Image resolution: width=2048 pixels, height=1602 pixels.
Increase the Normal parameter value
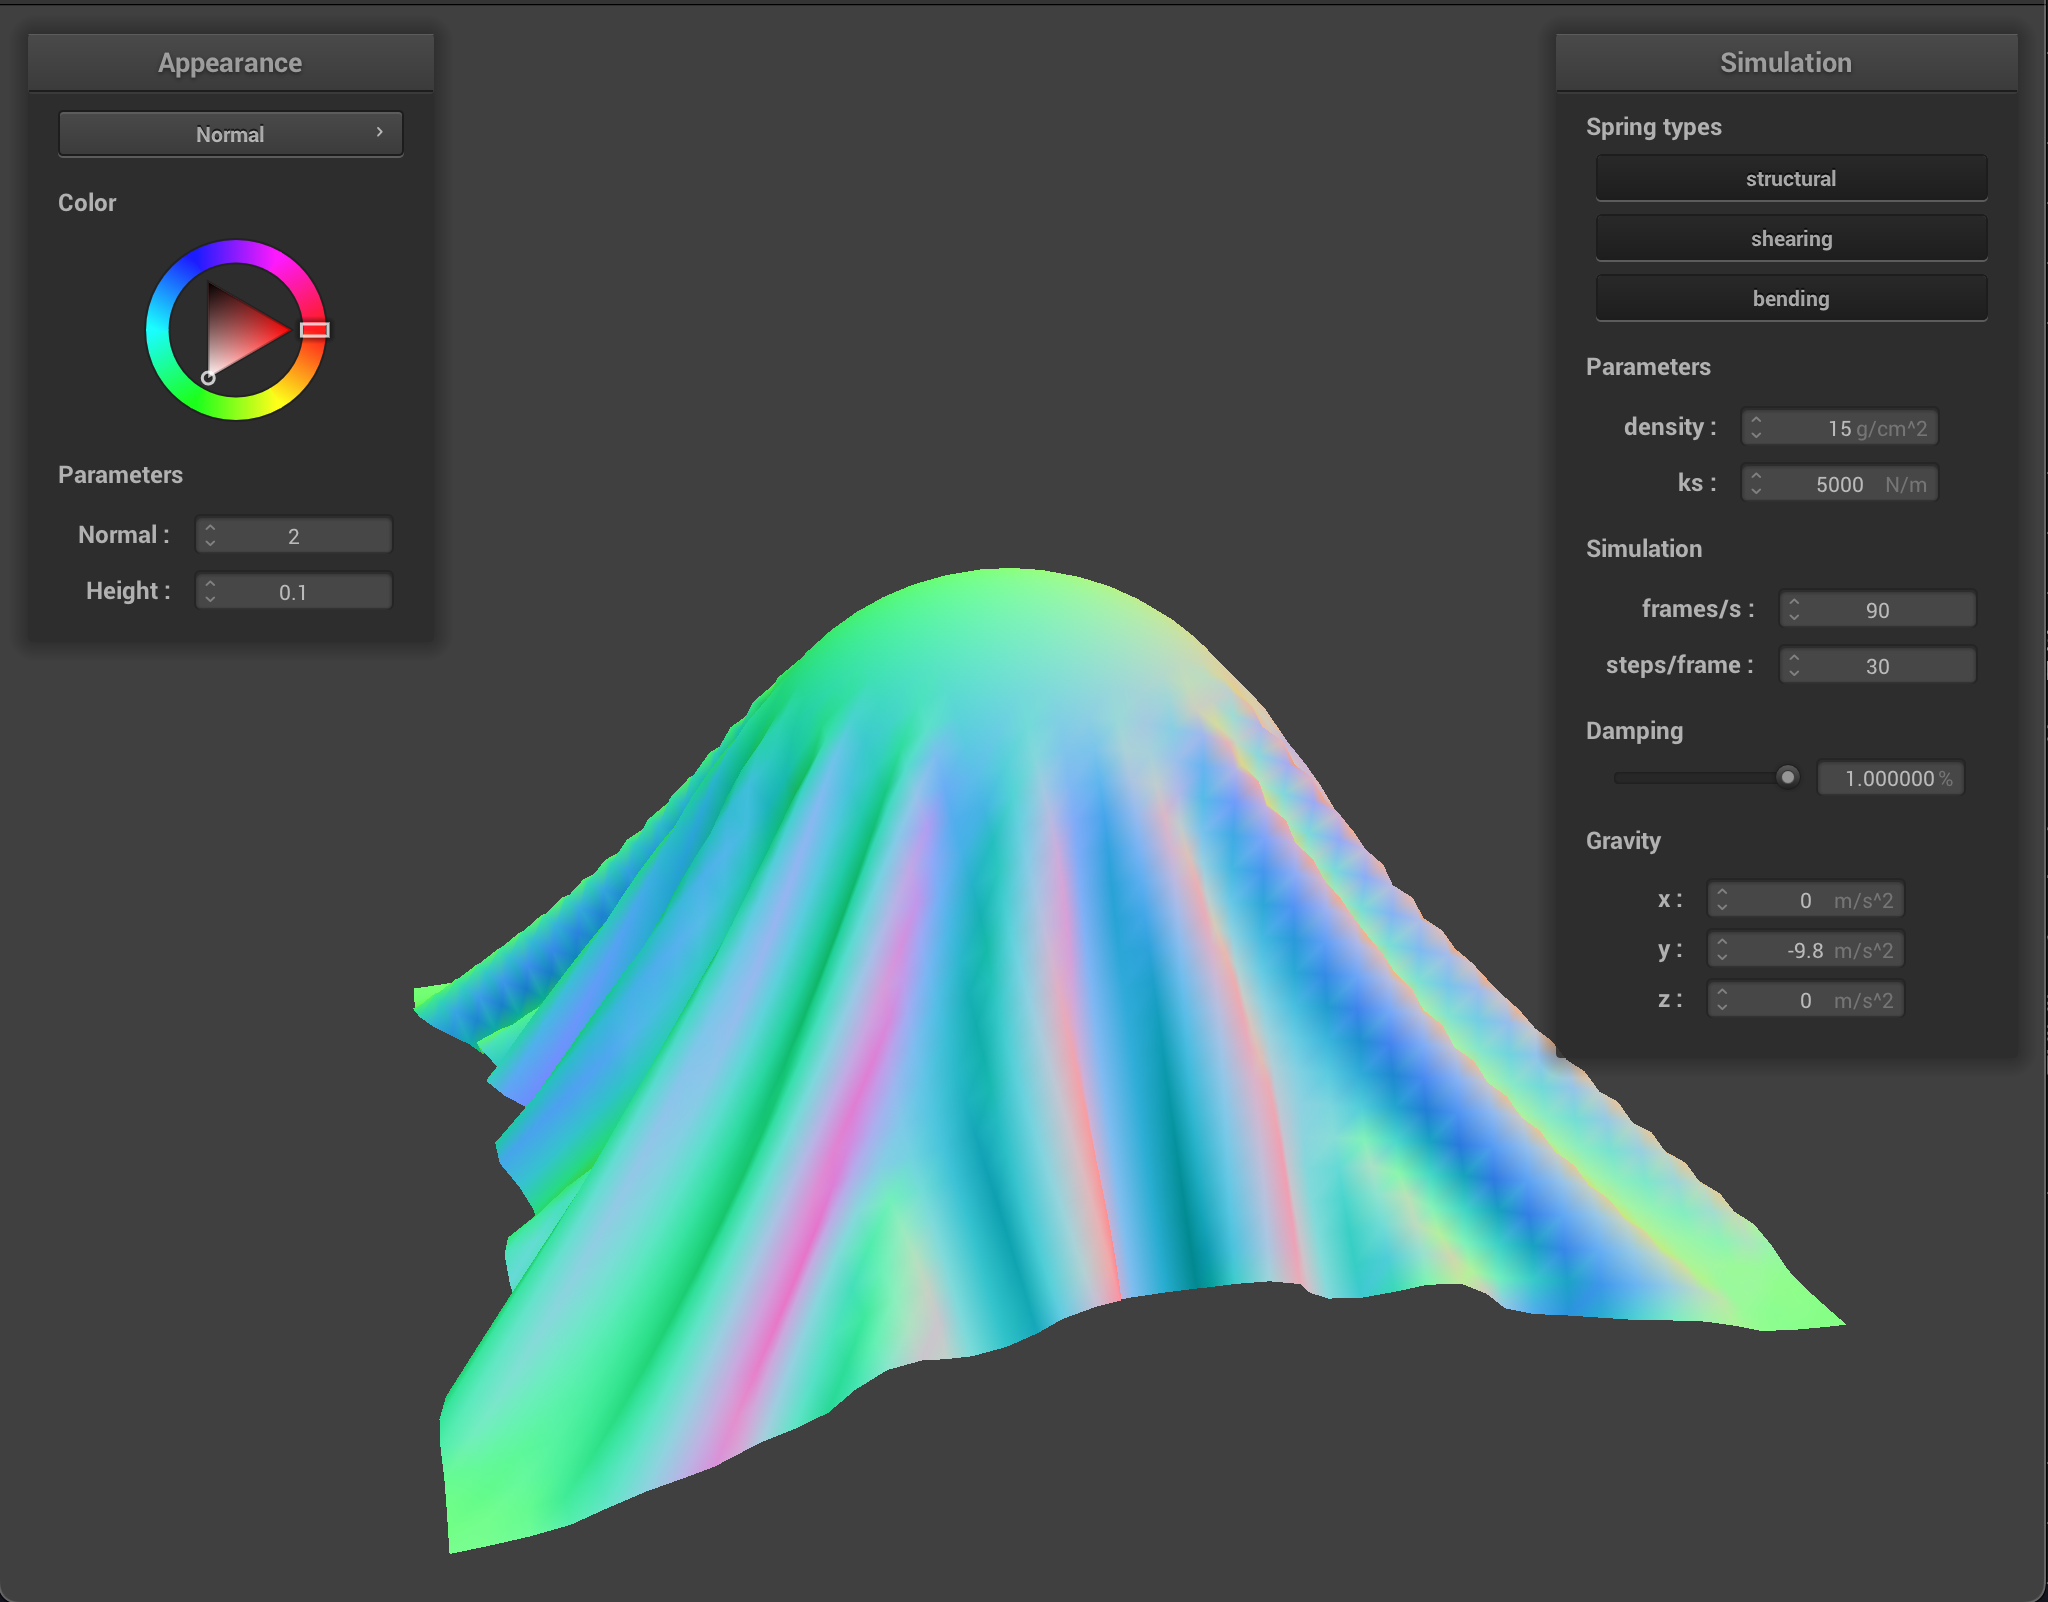tap(211, 528)
